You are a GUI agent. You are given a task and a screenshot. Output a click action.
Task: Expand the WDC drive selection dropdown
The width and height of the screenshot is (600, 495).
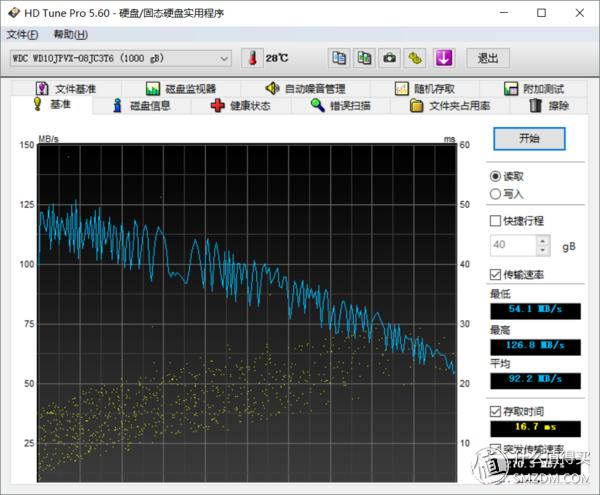click(x=223, y=59)
